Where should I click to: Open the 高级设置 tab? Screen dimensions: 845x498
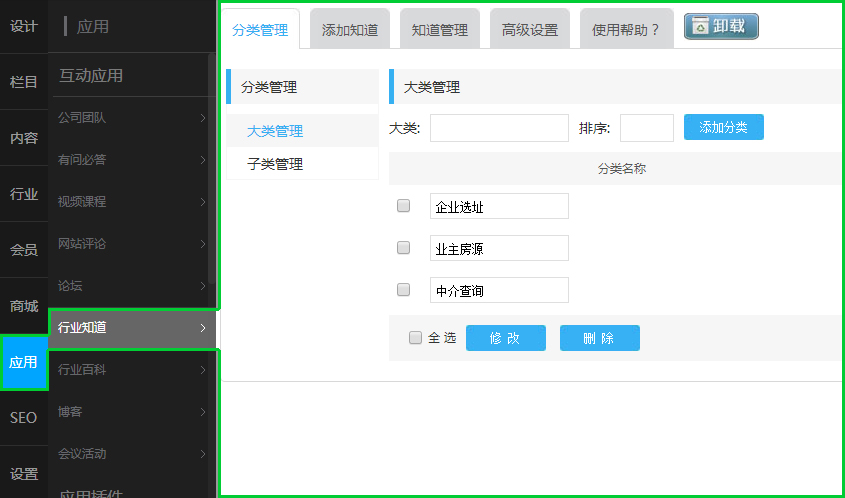[x=530, y=30]
